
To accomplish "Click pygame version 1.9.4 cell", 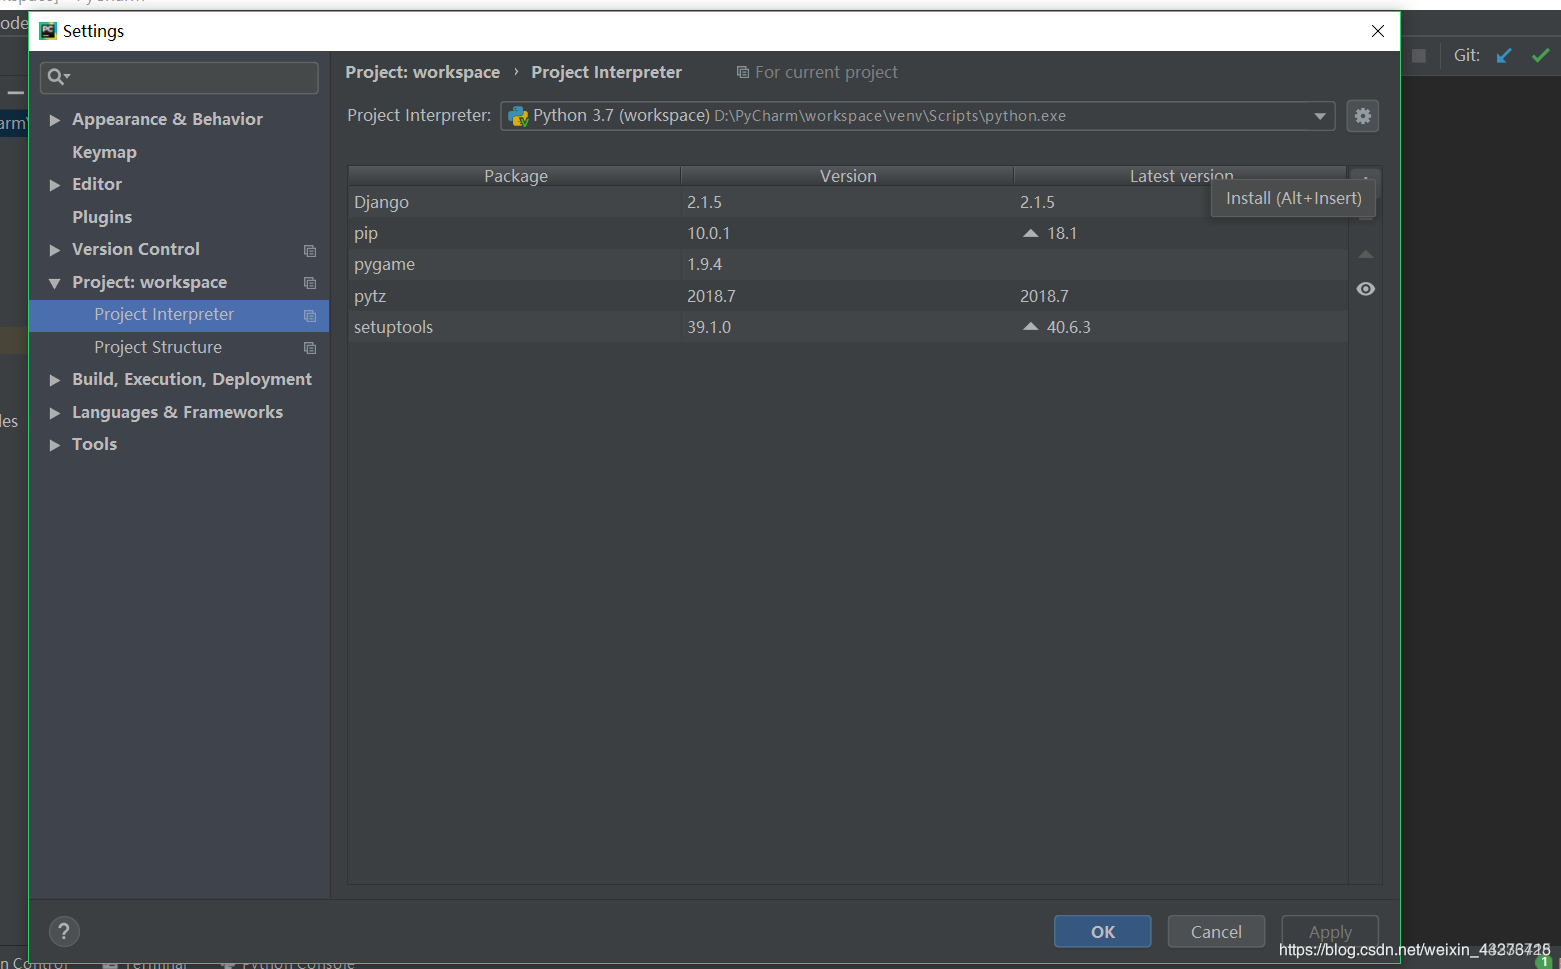I will pos(704,264).
